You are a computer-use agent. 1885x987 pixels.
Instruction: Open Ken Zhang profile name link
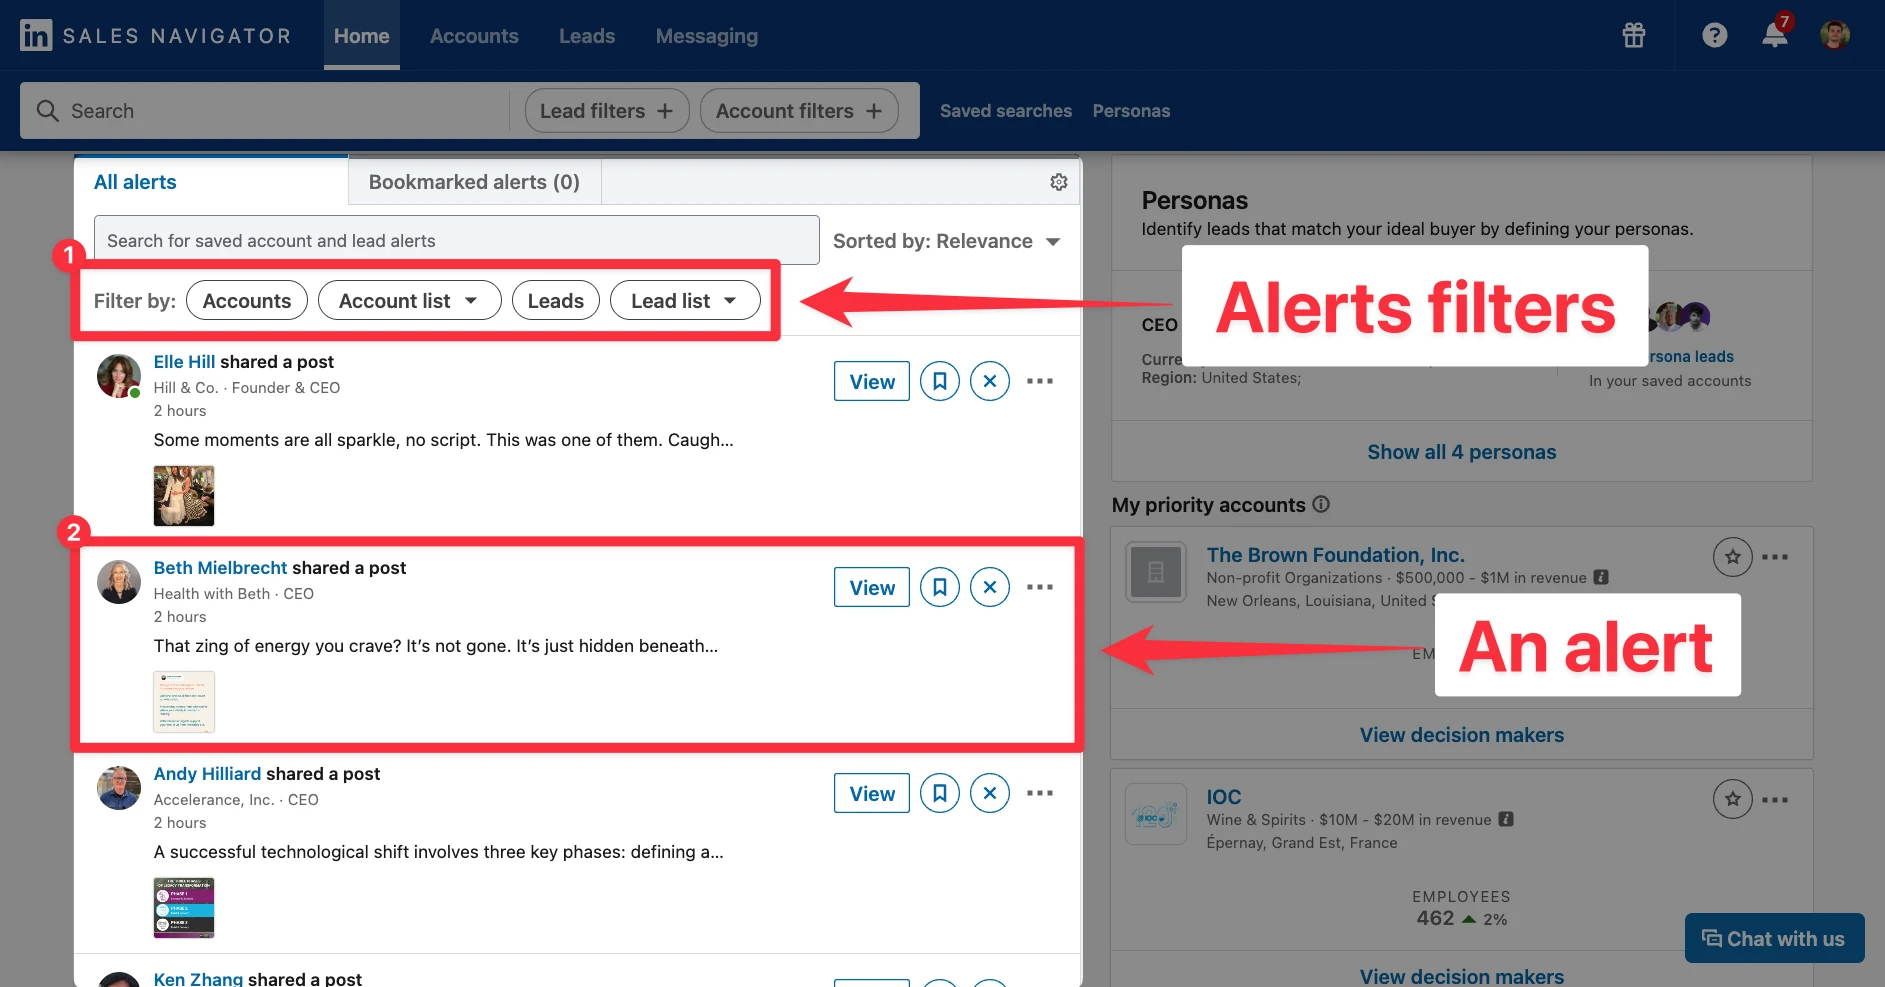198,979
